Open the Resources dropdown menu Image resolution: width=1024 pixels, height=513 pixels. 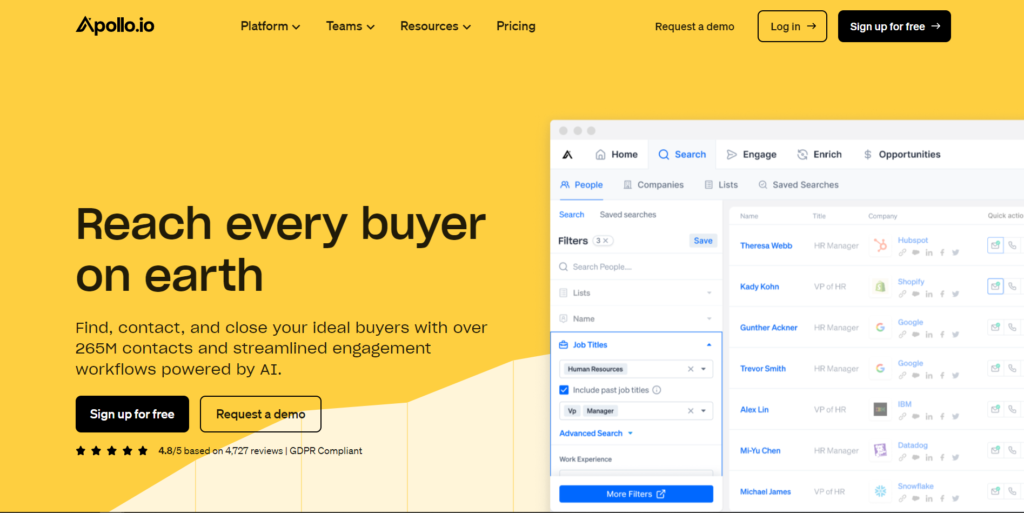[x=436, y=26]
